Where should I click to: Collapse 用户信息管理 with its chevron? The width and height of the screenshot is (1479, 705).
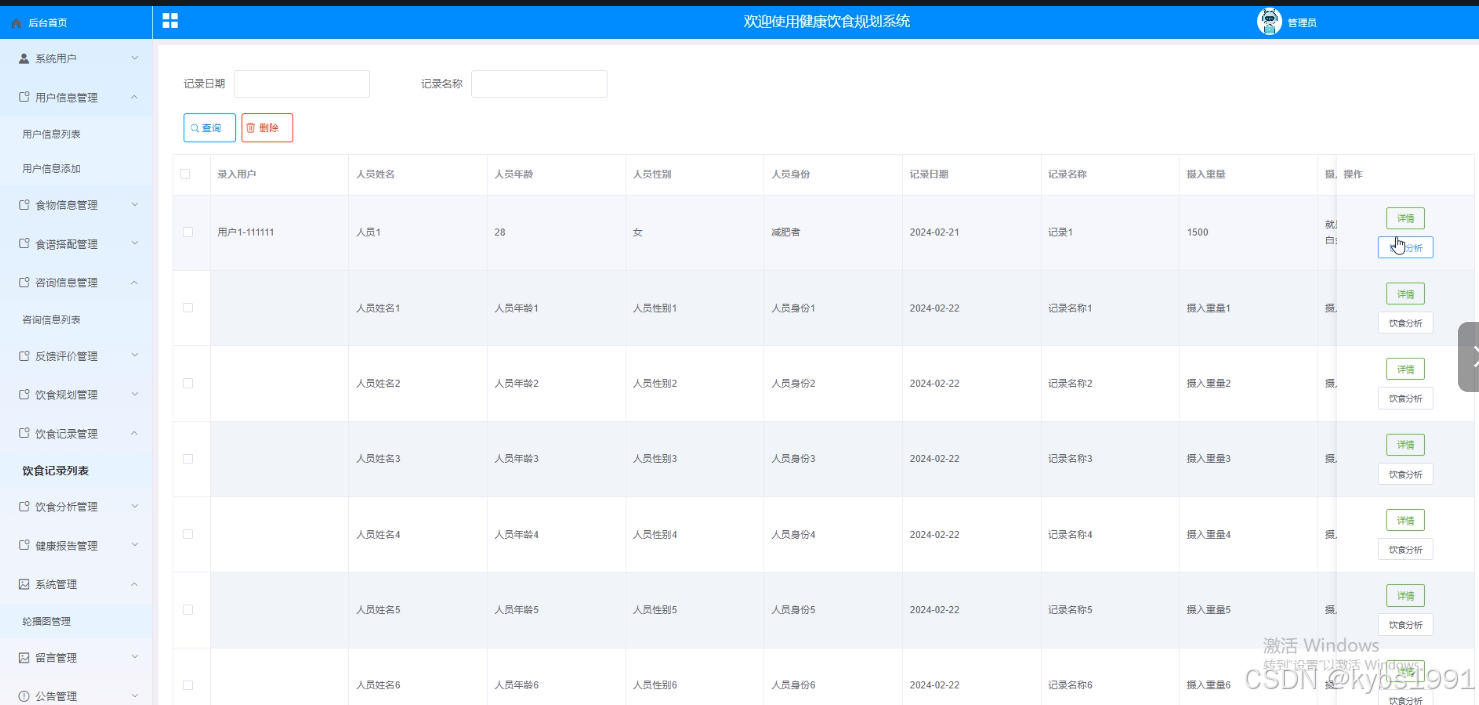pyautogui.click(x=135, y=97)
